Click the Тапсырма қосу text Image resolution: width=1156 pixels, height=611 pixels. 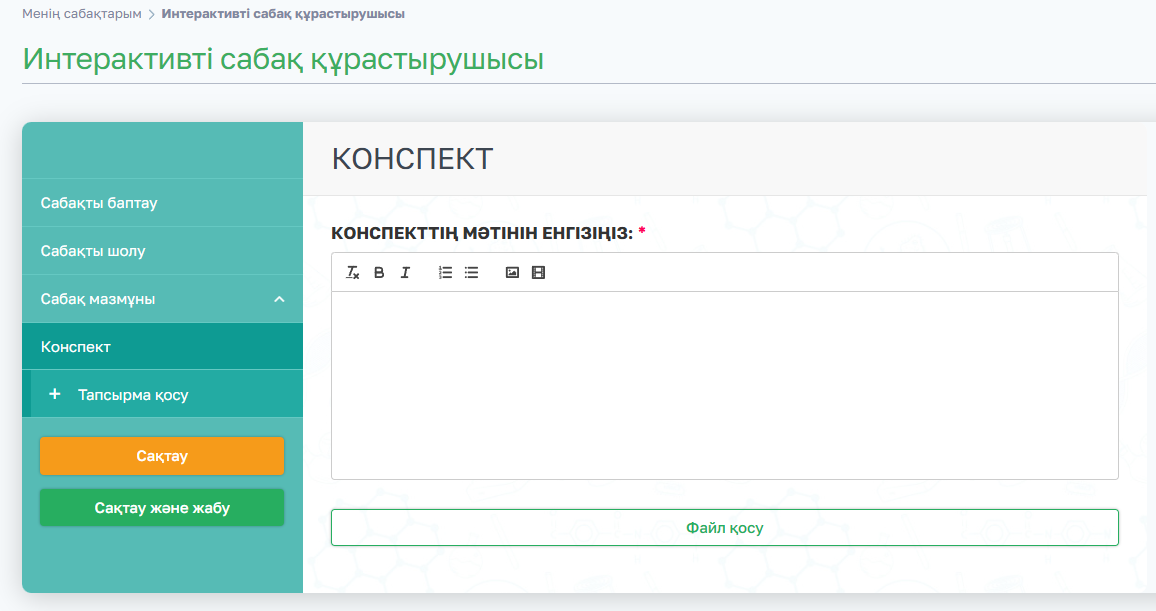tap(133, 395)
